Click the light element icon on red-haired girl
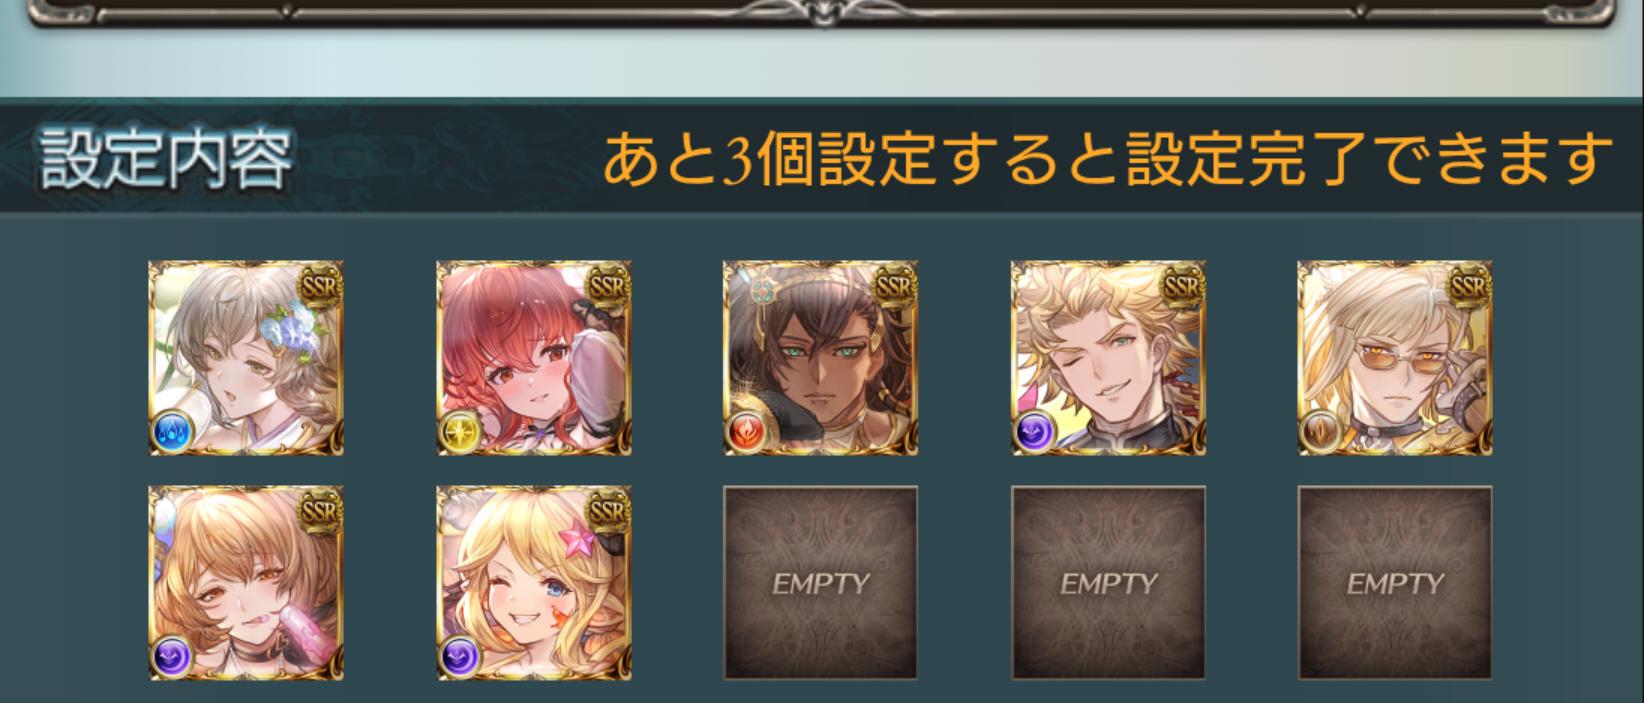This screenshot has height=703, width=1644. click(458, 433)
